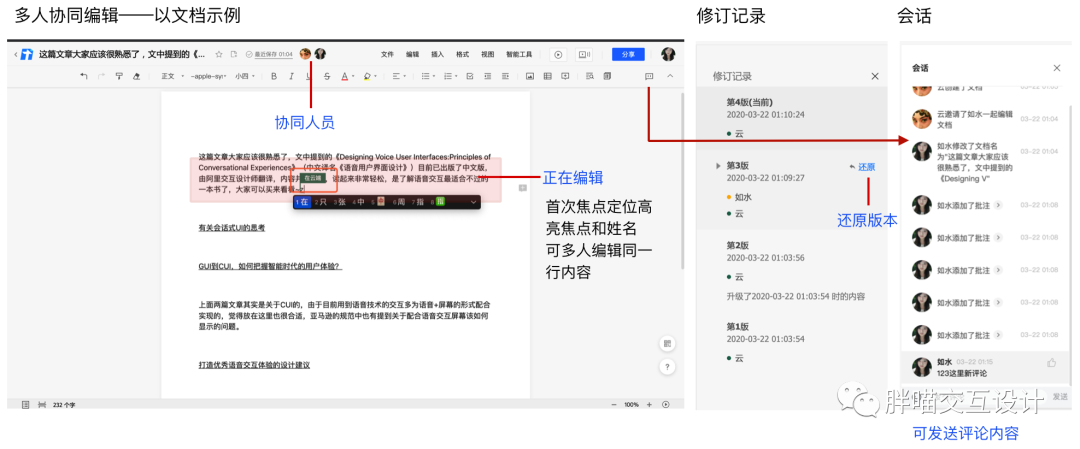Click the increase indent icon
1080x449 pixels.
(506, 76)
